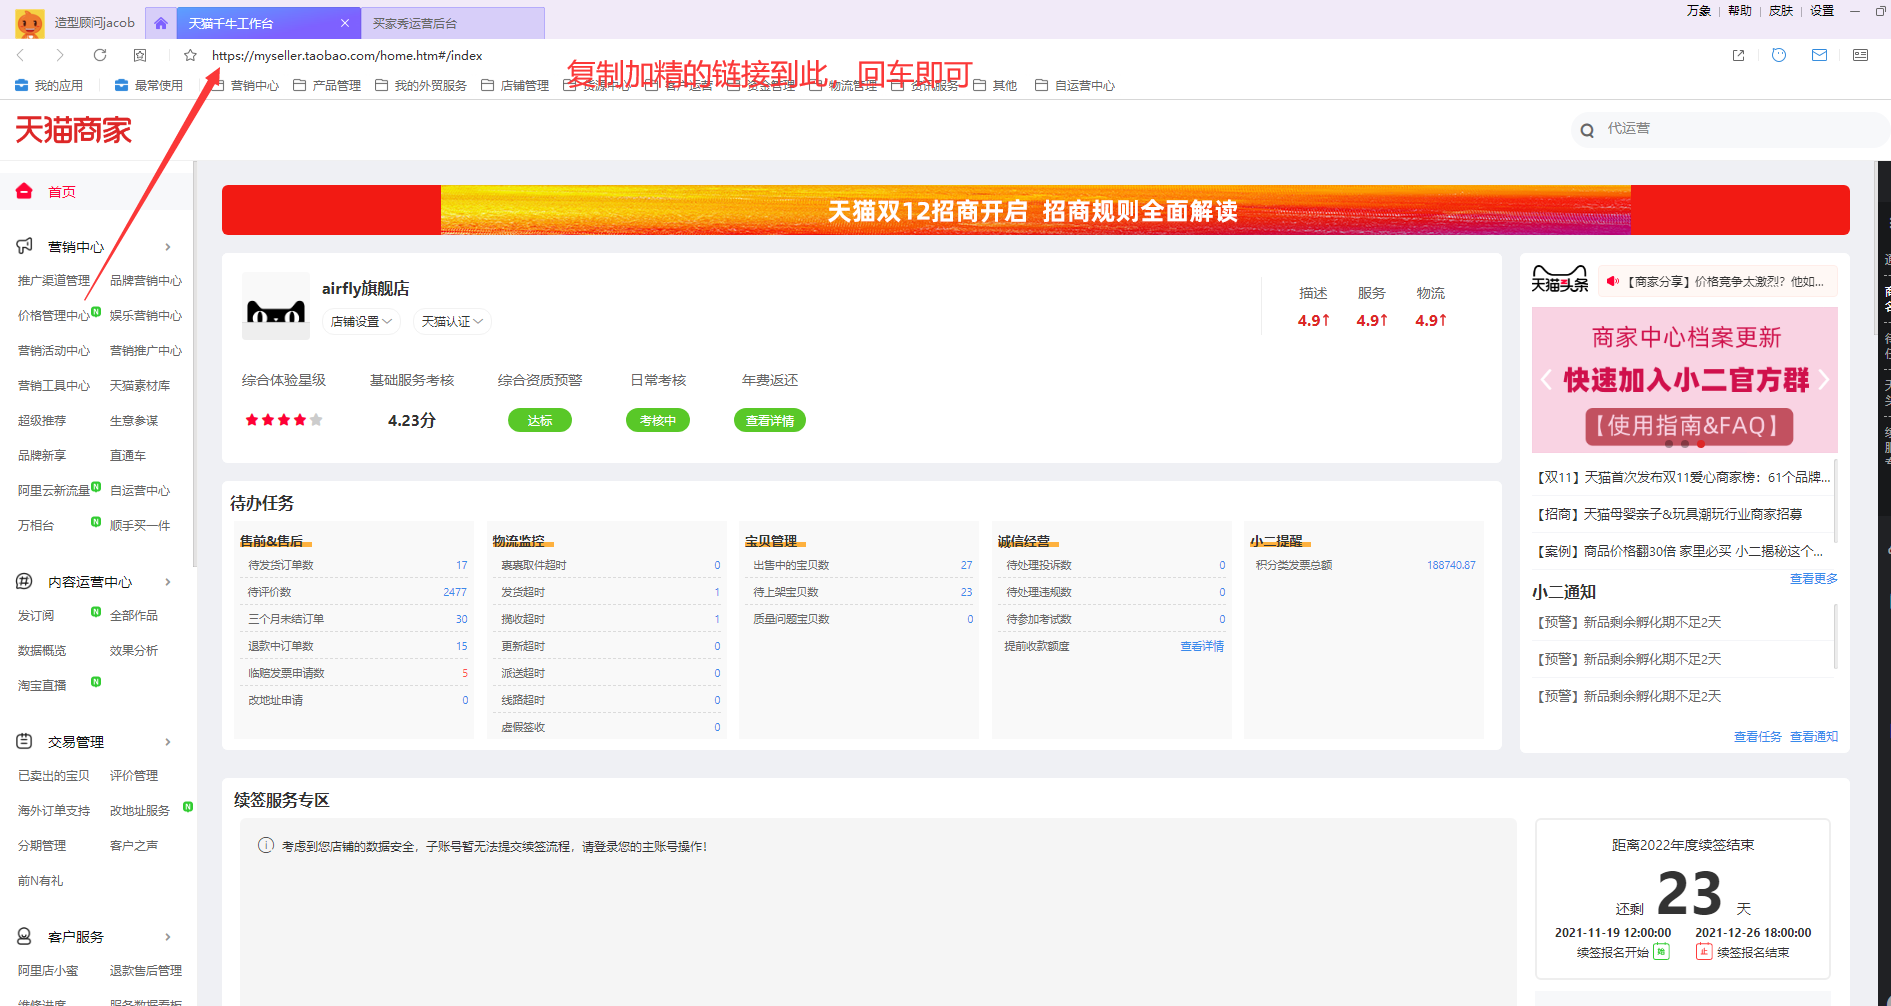The width and height of the screenshot is (1891, 1006).
Task: Open in external browser icon
Action: 1738,55
